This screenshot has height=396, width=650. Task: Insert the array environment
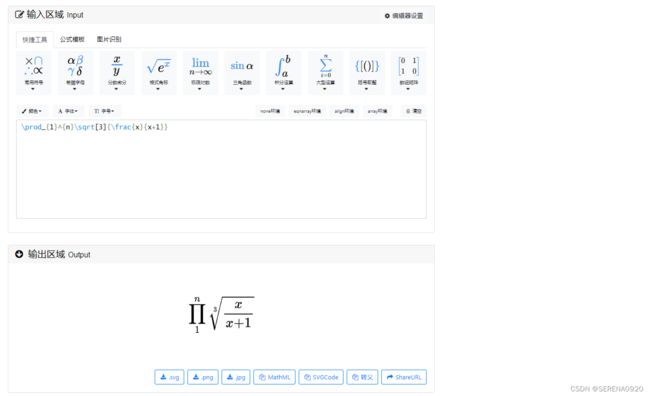(377, 111)
